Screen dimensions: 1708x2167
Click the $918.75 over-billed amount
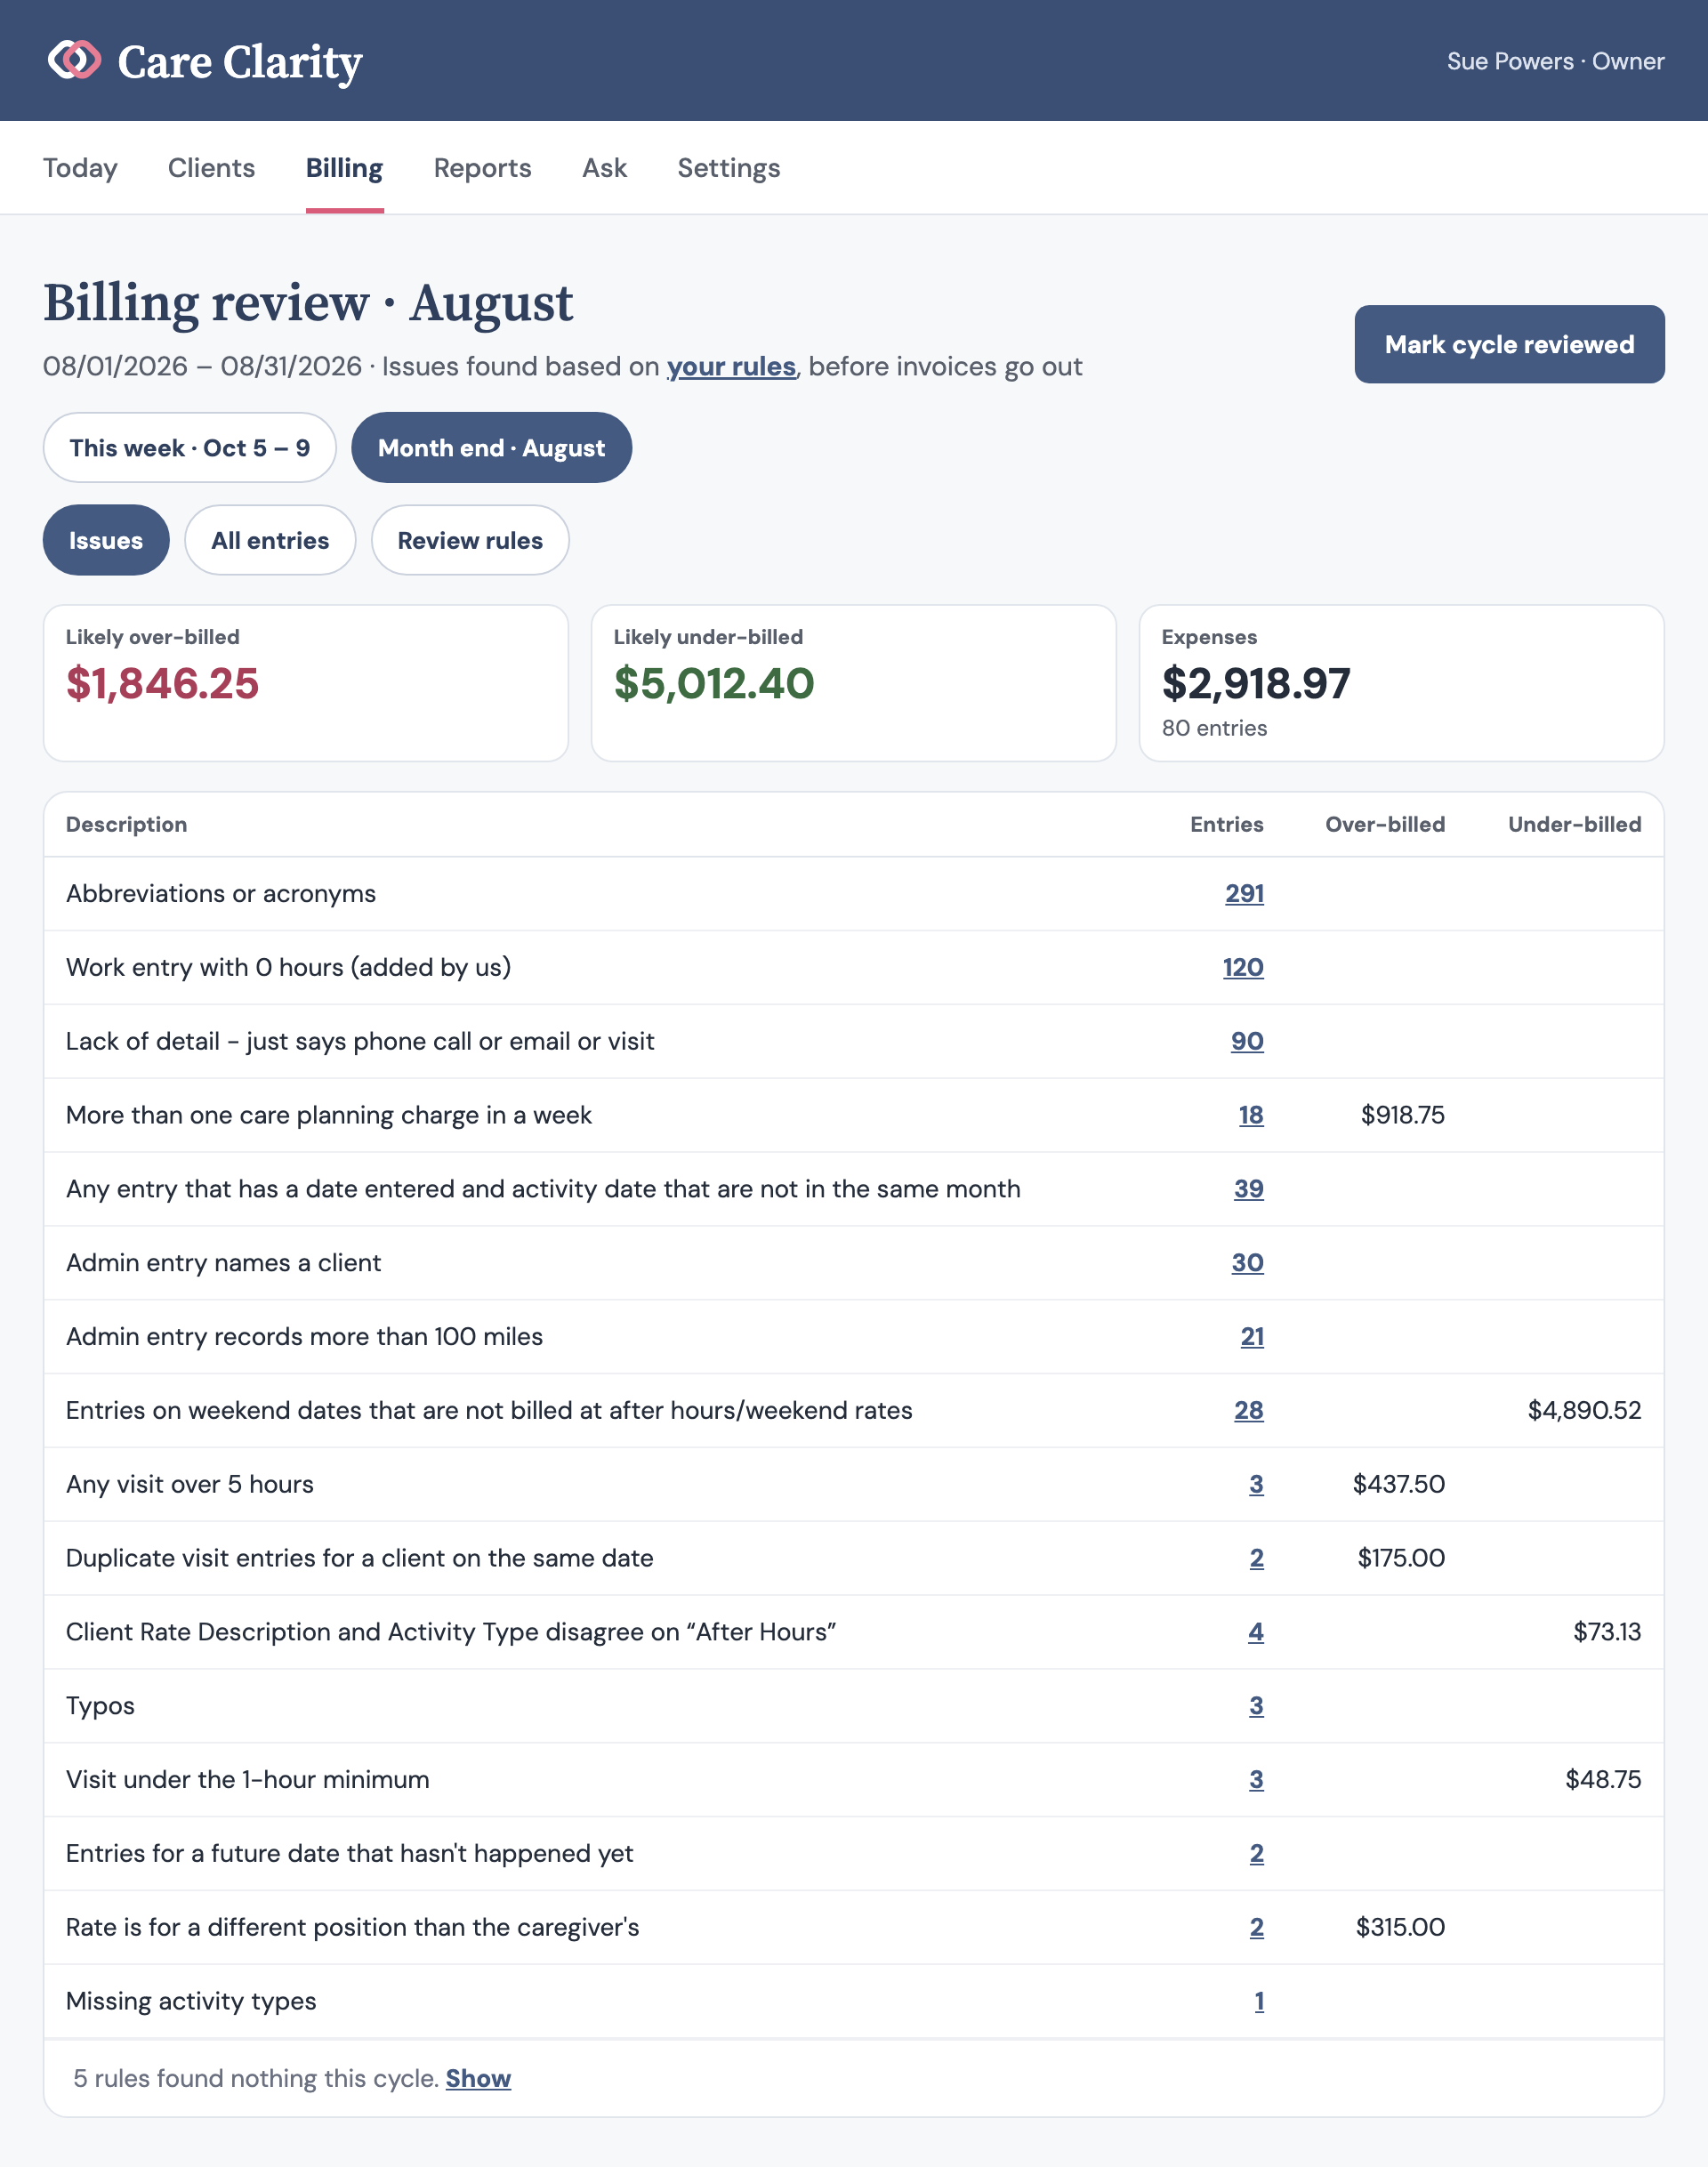[x=1402, y=1116]
